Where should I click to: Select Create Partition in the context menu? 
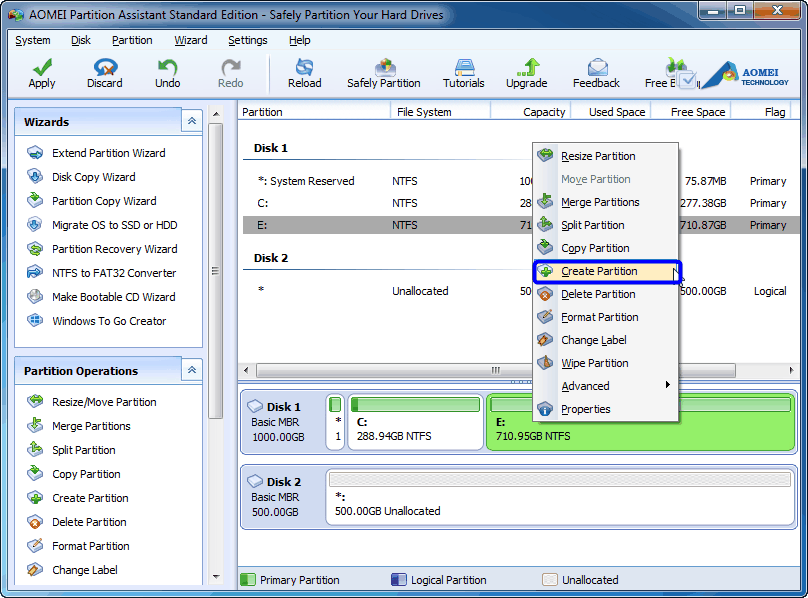(x=607, y=271)
